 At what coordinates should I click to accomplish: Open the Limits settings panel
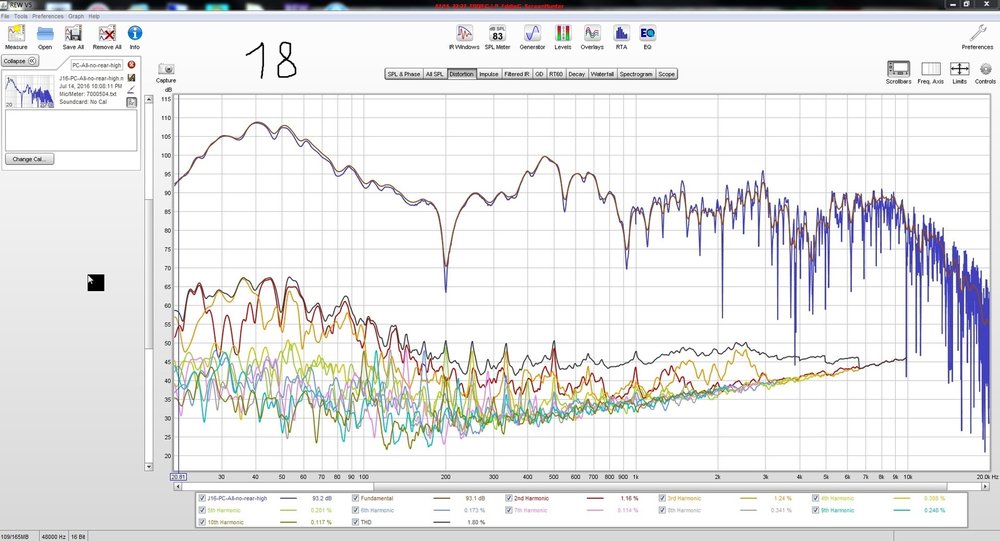tap(959, 69)
